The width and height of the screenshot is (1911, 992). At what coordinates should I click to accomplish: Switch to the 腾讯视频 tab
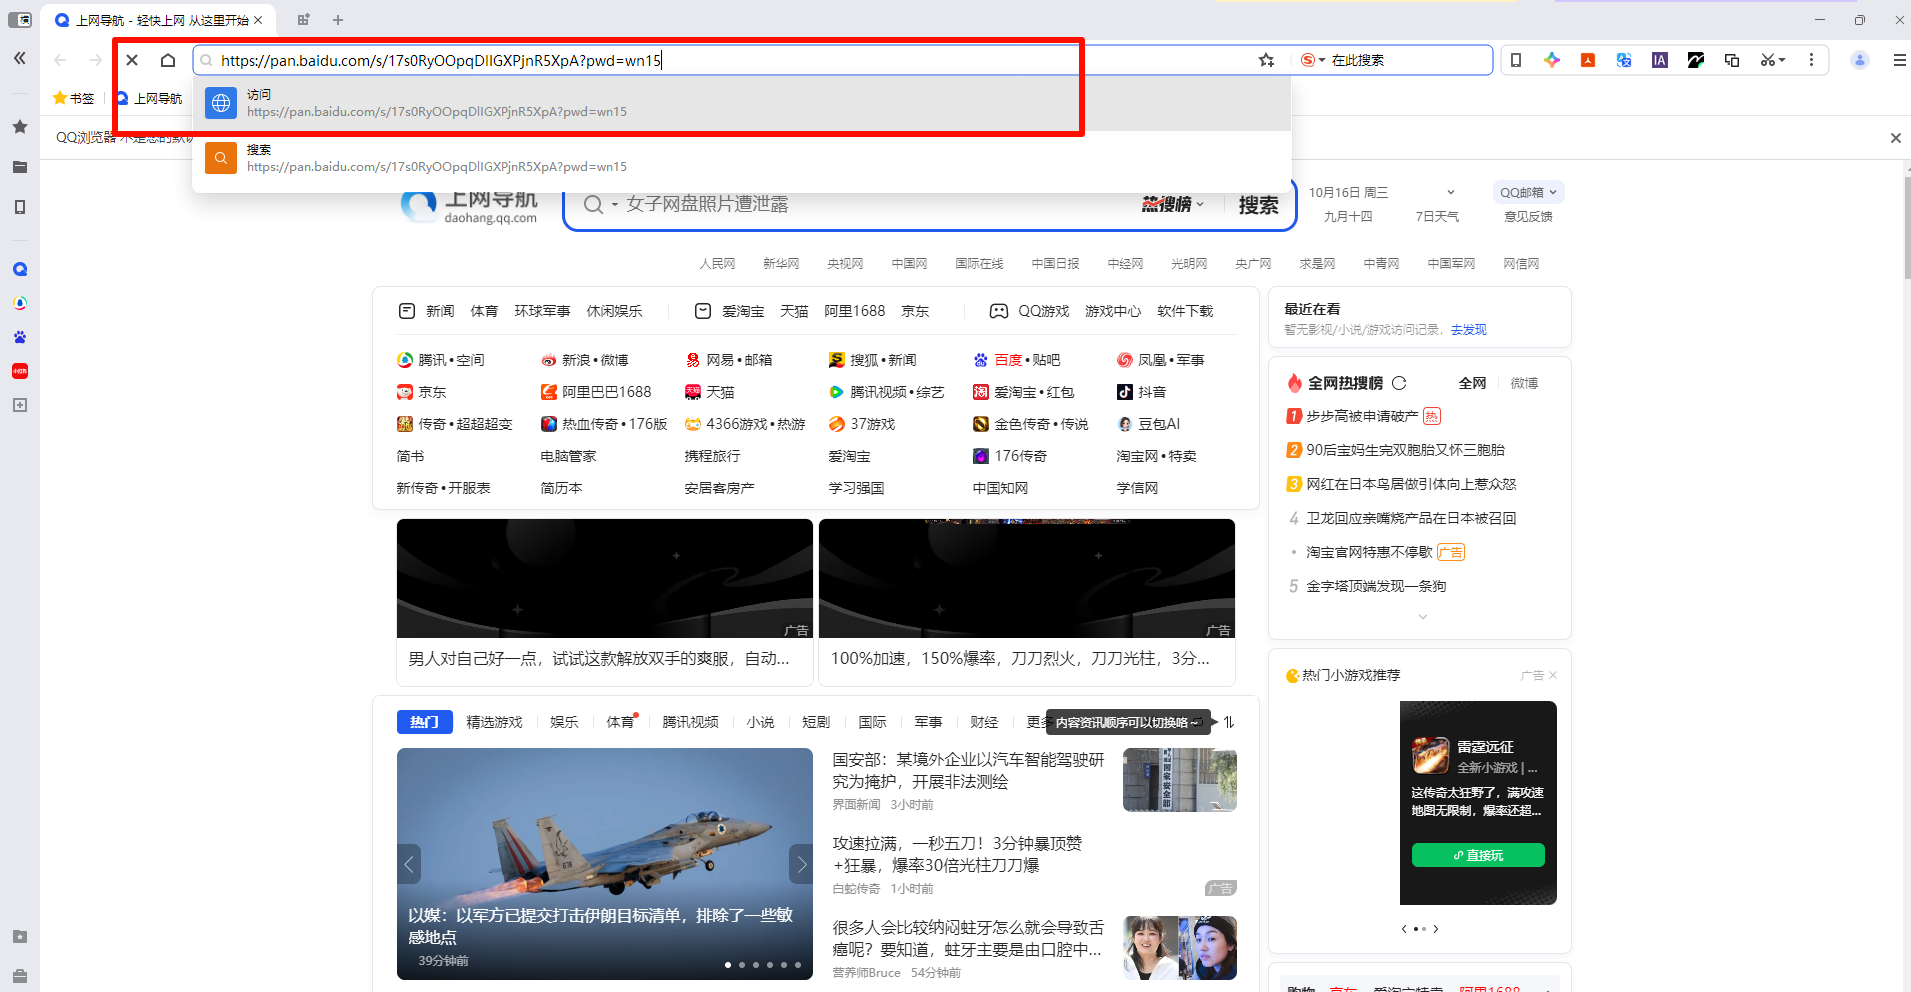click(x=690, y=722)
